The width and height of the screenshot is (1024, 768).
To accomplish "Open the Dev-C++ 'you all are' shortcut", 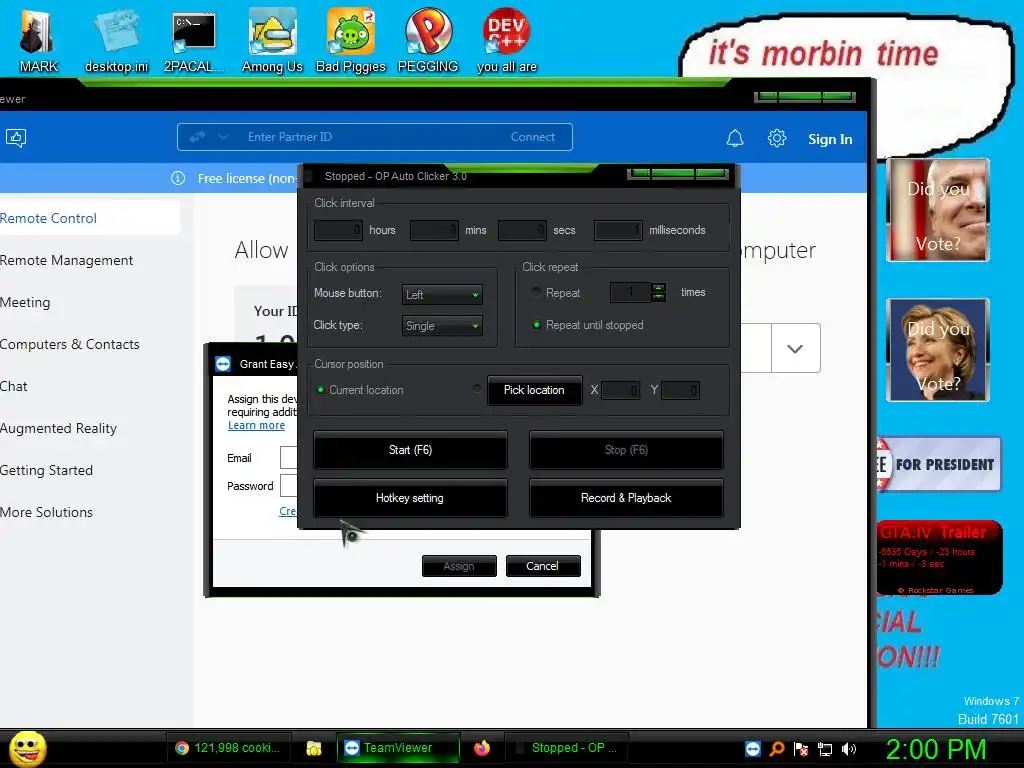I will point(507,40).
